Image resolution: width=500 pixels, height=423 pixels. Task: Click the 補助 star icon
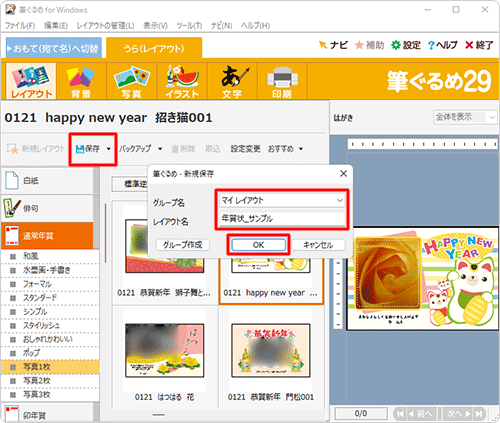tap(369, 45)
